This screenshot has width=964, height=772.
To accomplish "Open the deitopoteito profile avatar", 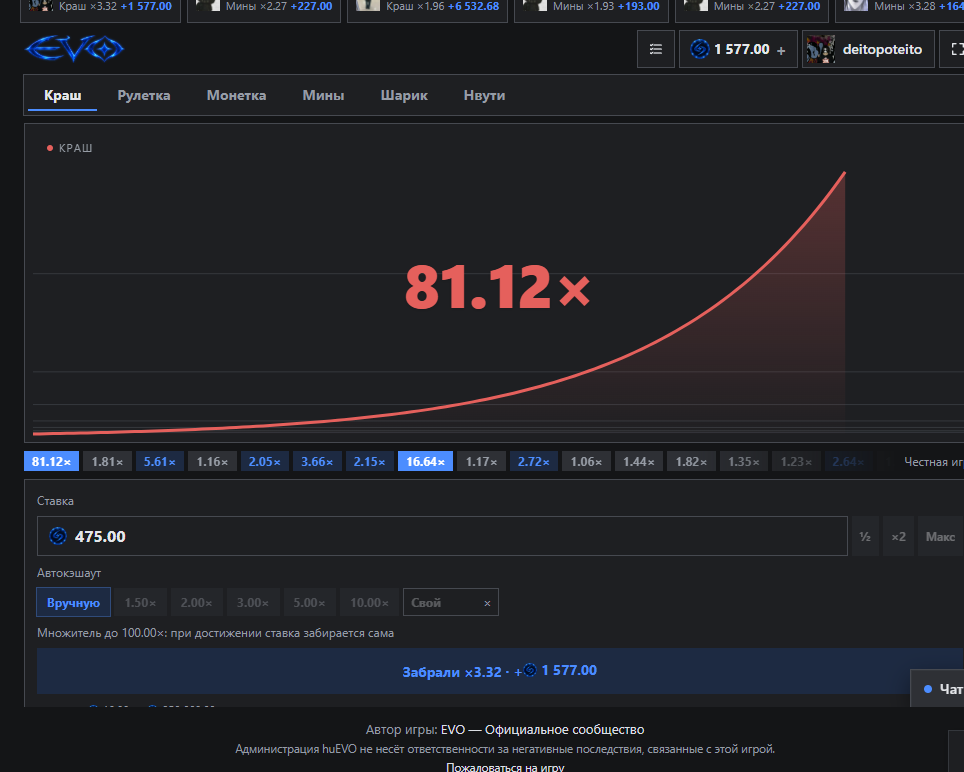I will point(821,49).
